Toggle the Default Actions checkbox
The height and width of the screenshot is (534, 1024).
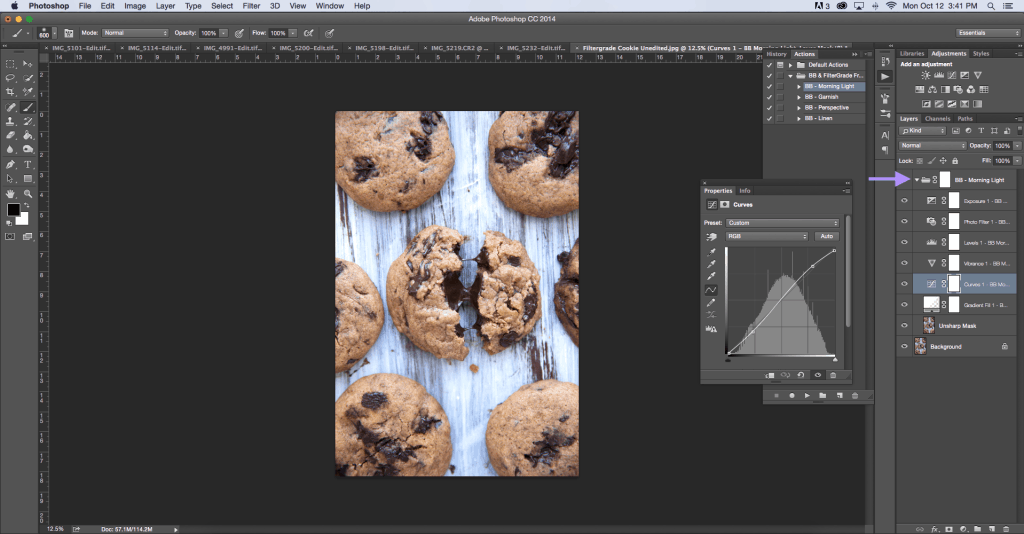point(769,65)
